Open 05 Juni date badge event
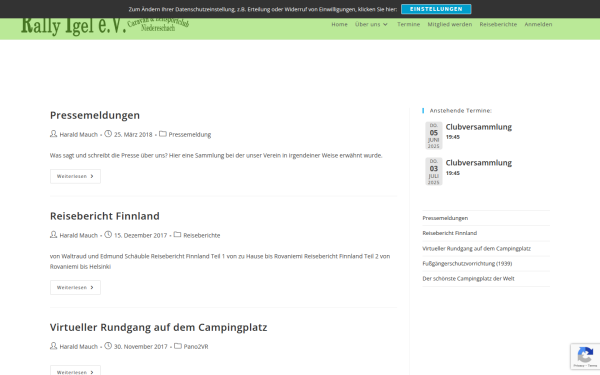600x375 pixels. [434, 135]
